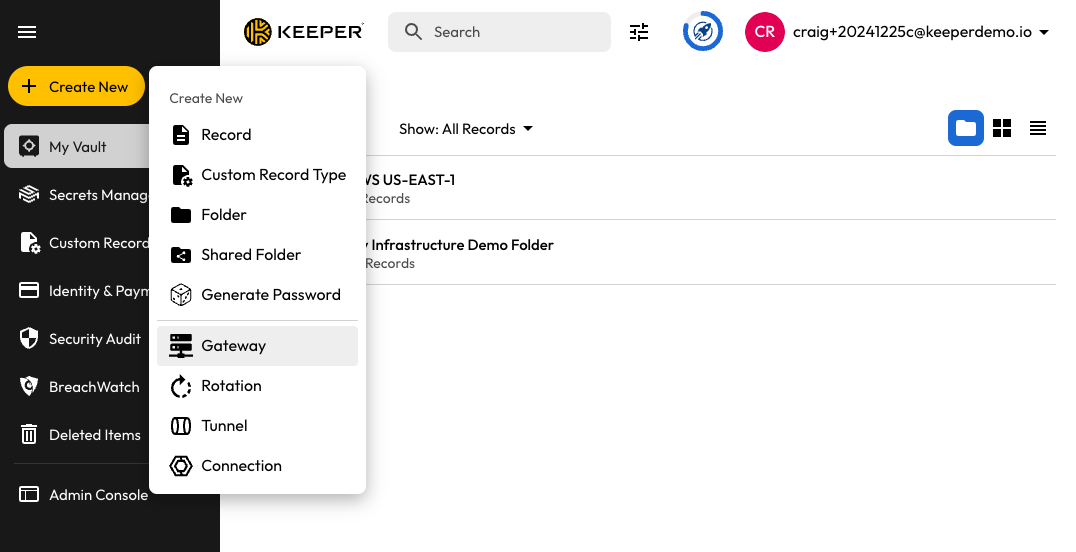This screenshot has width=1076, height=552.
Task: Click the CR user avatar
Action: (764, 32)
